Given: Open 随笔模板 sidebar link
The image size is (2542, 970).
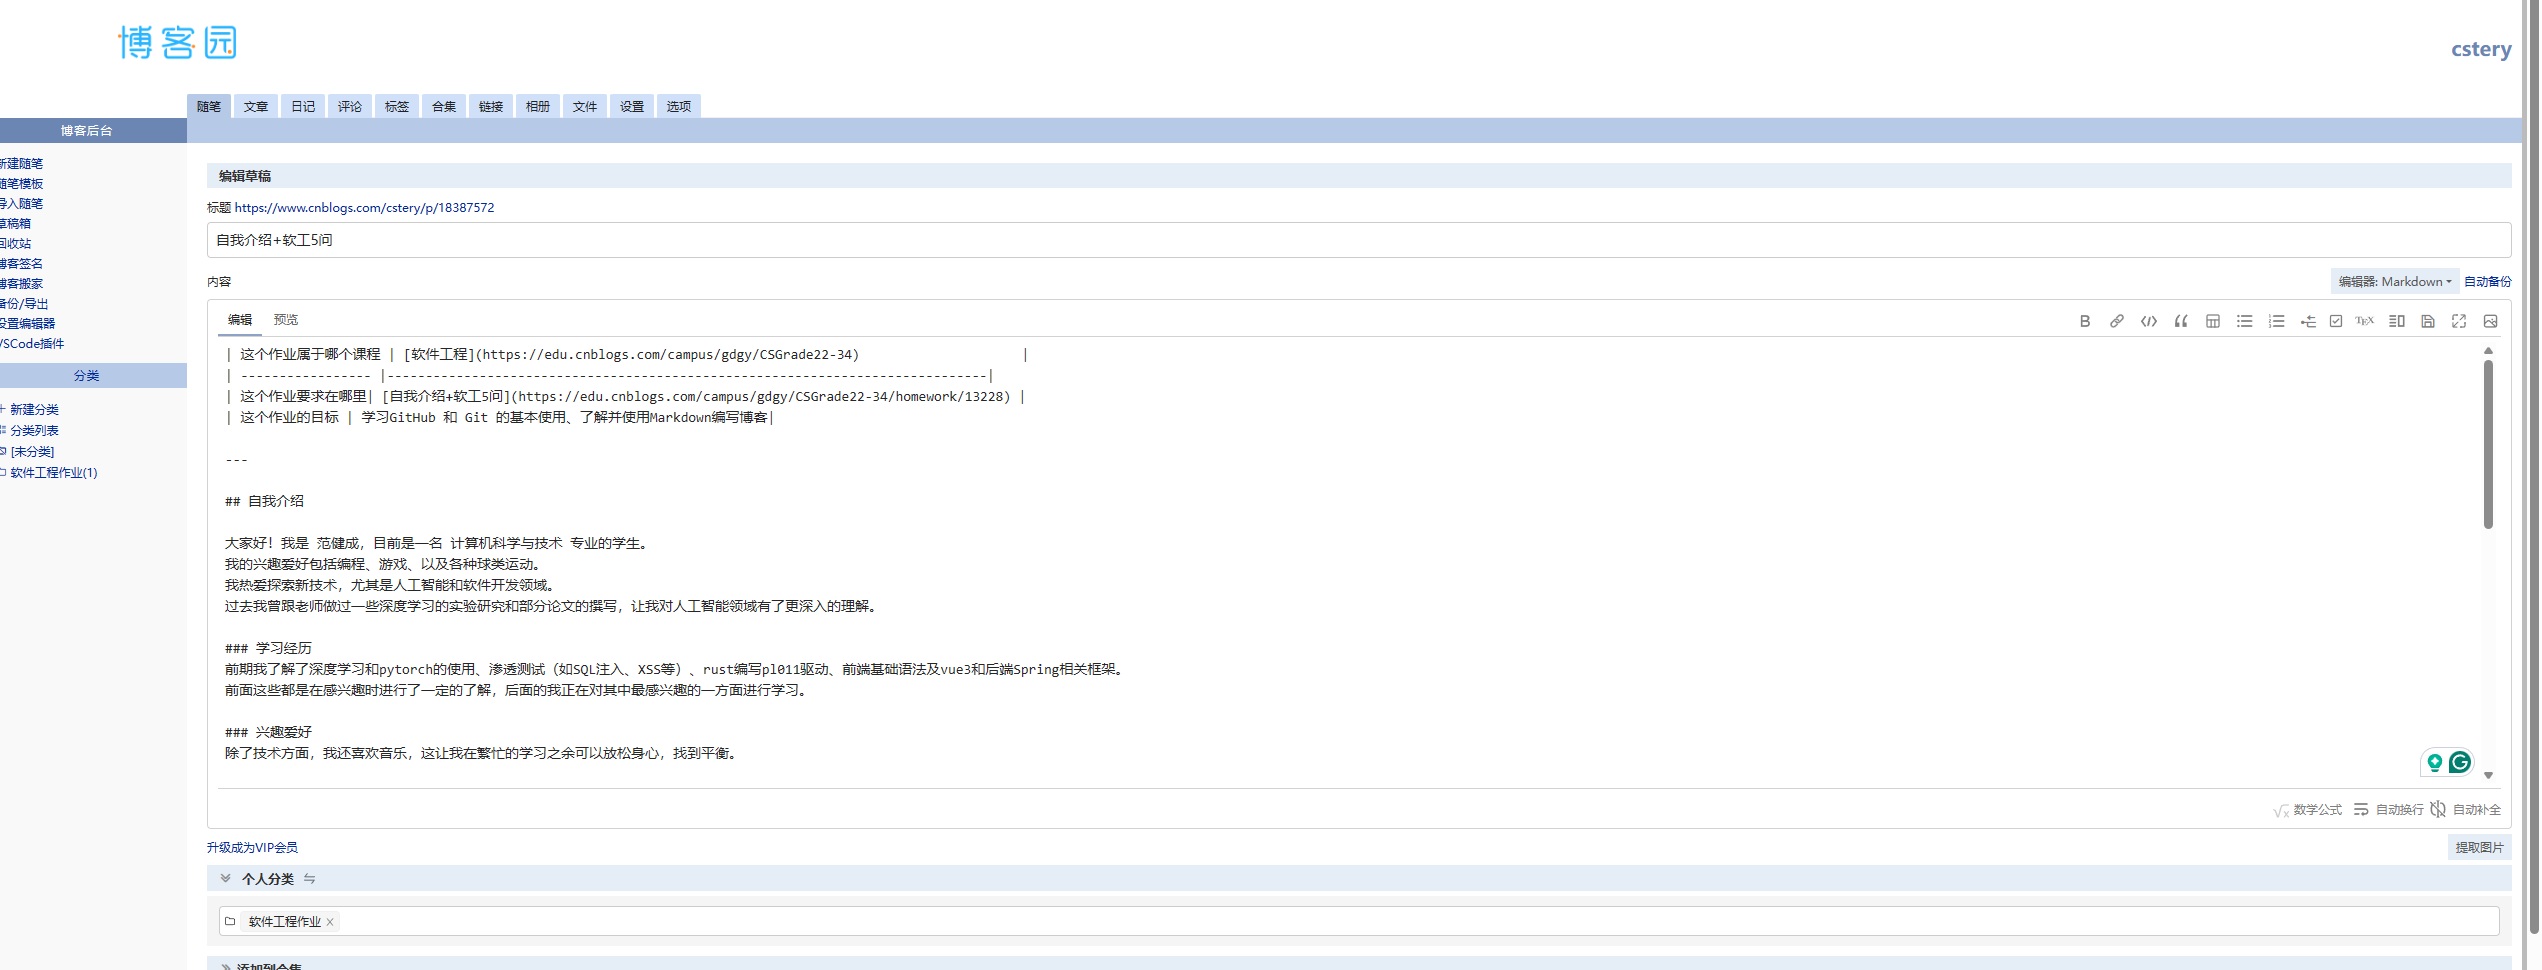Looking at the screenshot, I should click(21, 183).
